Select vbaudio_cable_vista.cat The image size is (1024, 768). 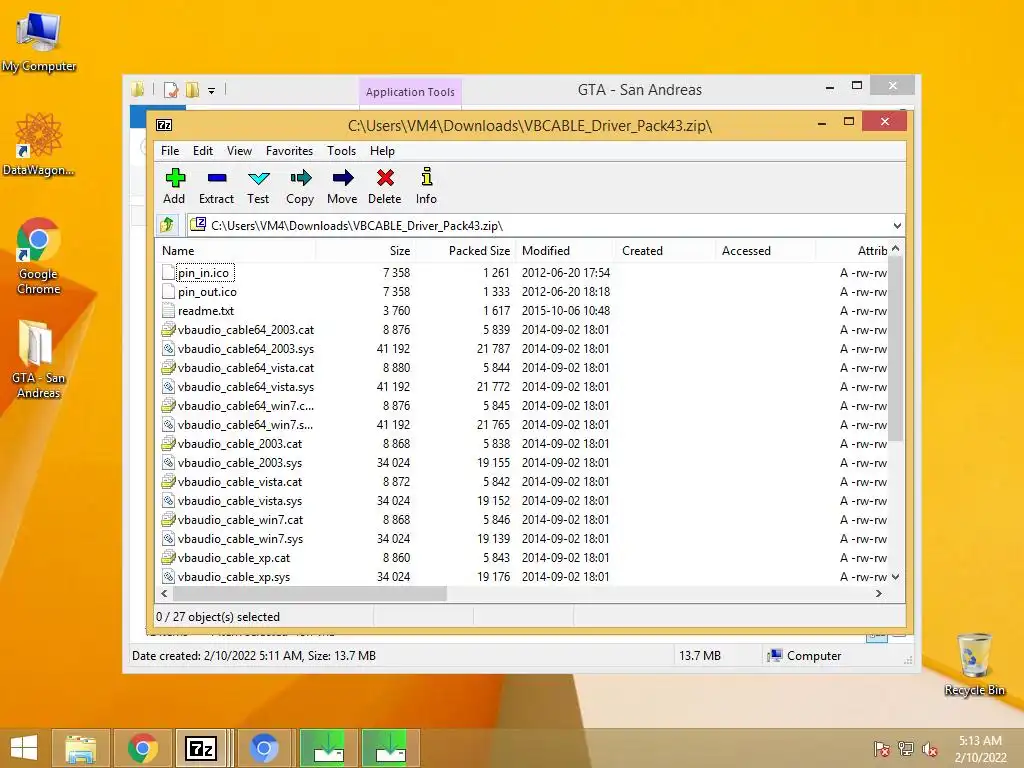(x=240, y=482)
